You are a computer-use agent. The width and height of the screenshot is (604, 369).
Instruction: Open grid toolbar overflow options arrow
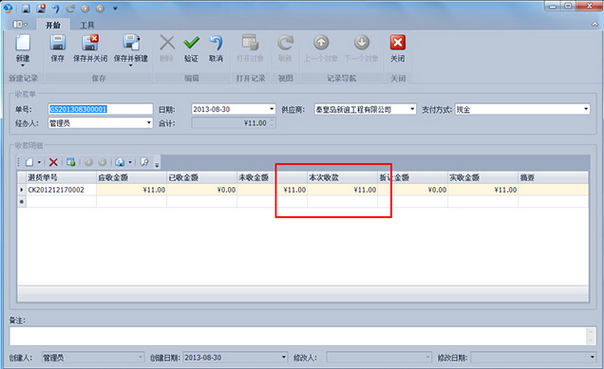click(x=157, y=164)
